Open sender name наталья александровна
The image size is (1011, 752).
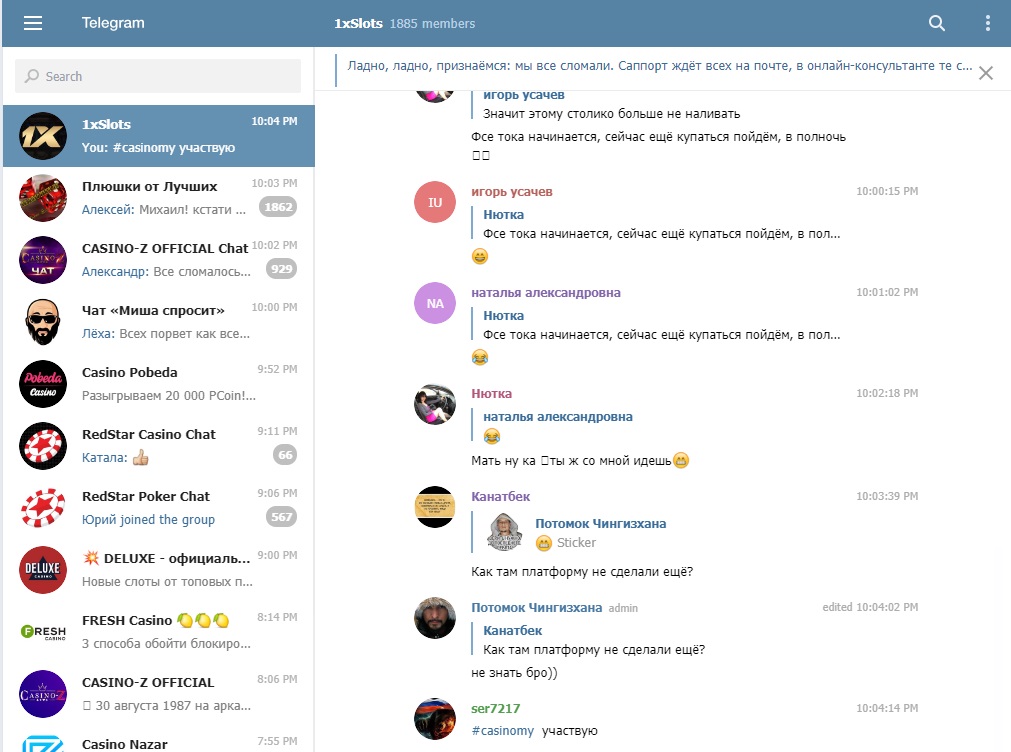545,293
